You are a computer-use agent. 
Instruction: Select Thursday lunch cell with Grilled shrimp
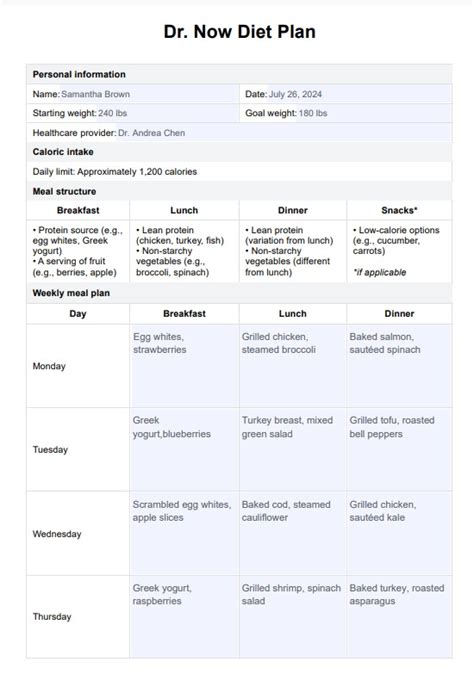tap(293, 617)
